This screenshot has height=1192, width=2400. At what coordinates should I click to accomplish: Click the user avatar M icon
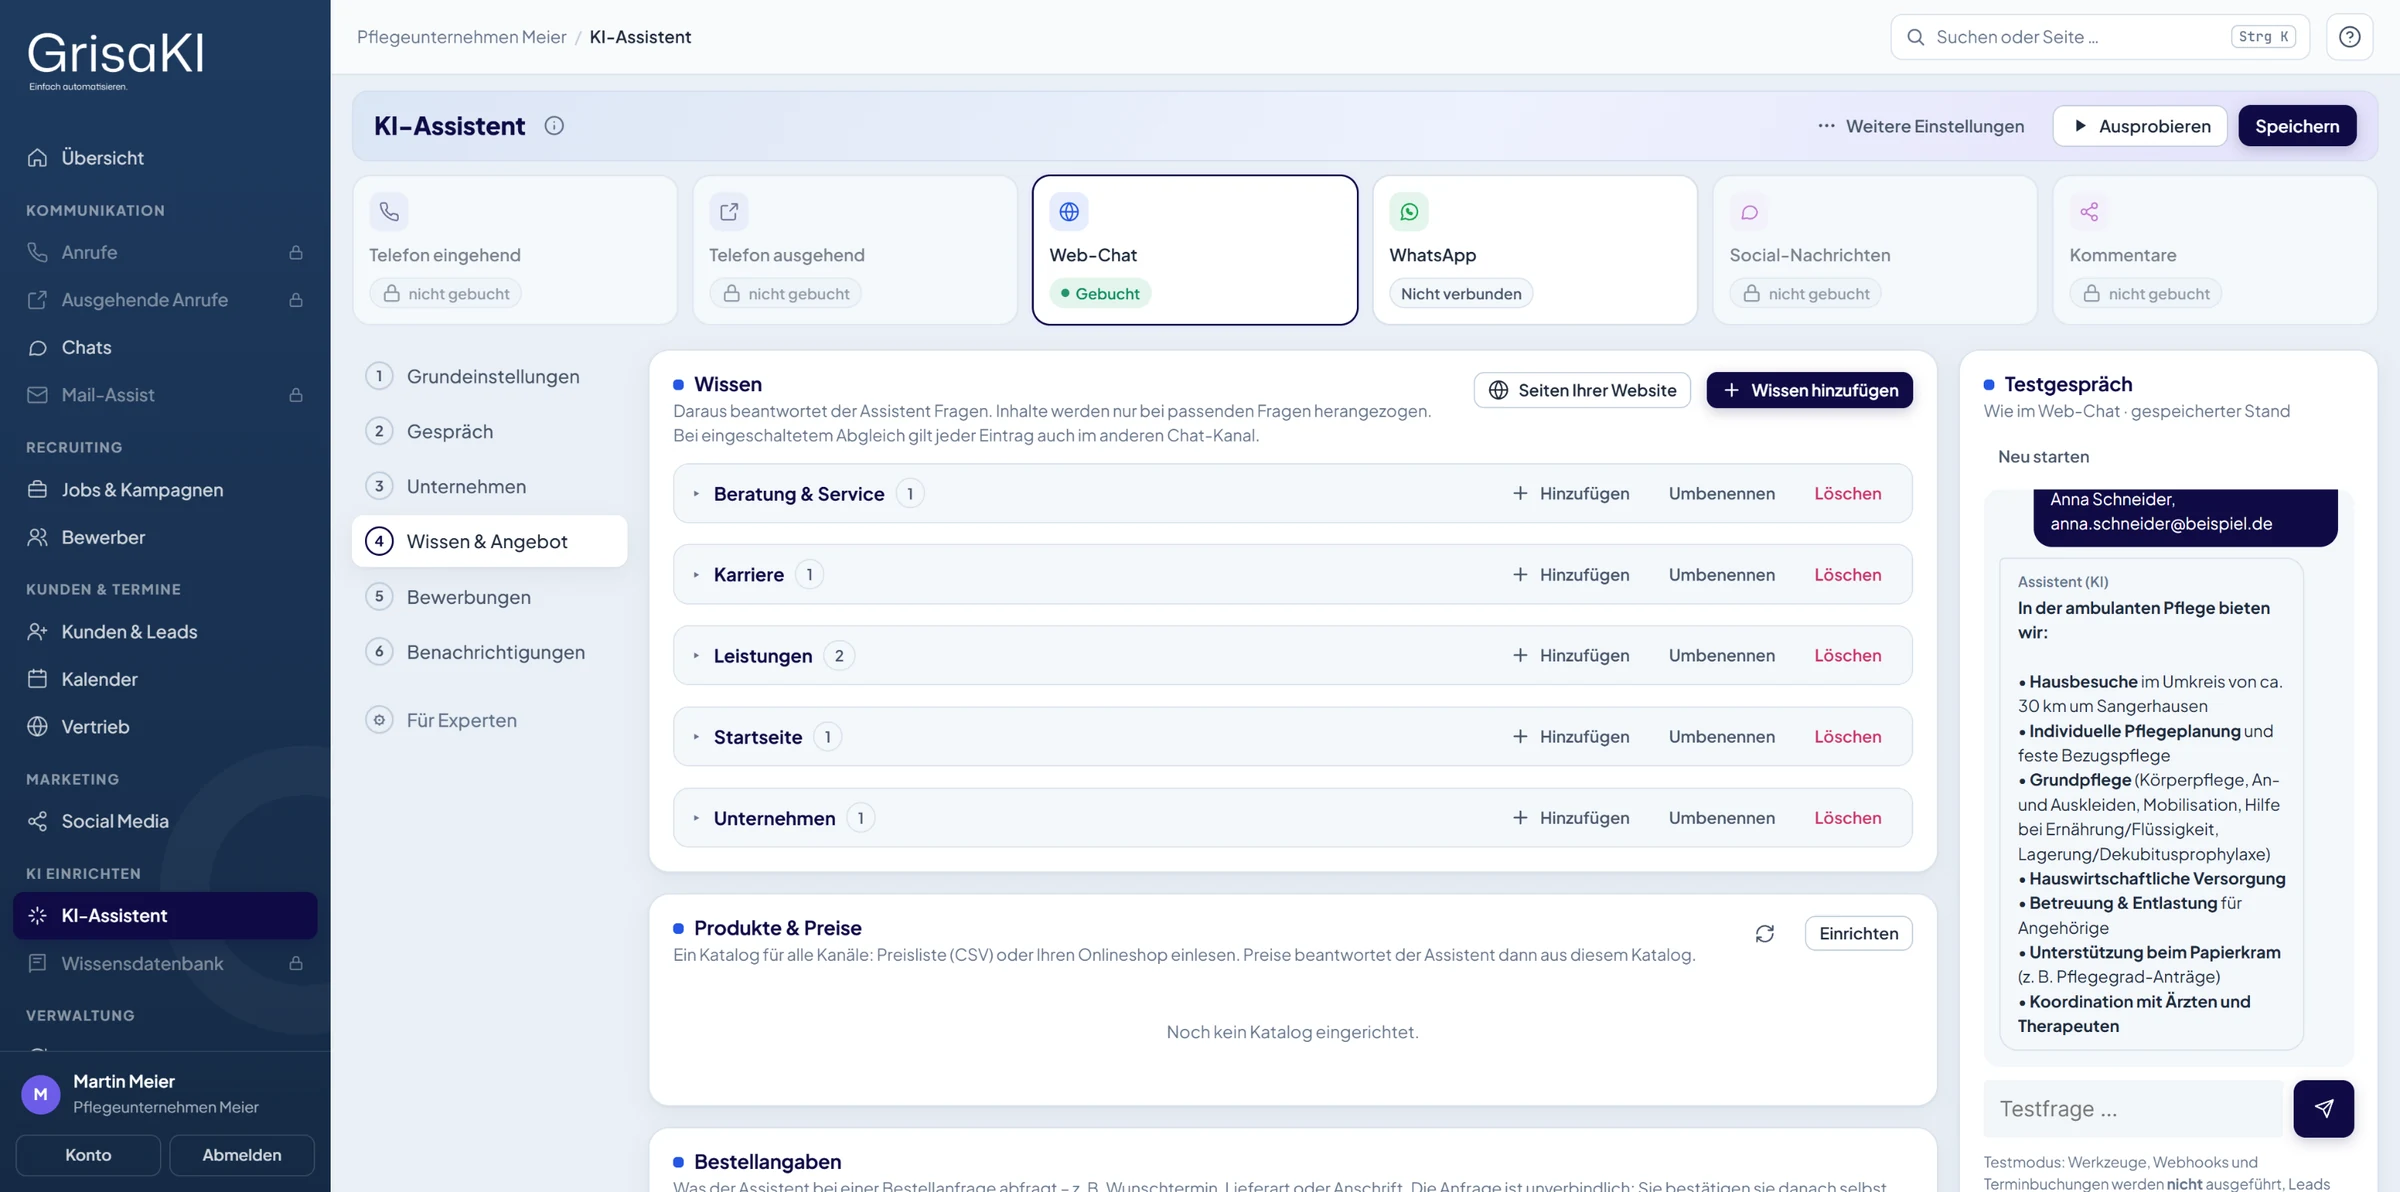41,1094
